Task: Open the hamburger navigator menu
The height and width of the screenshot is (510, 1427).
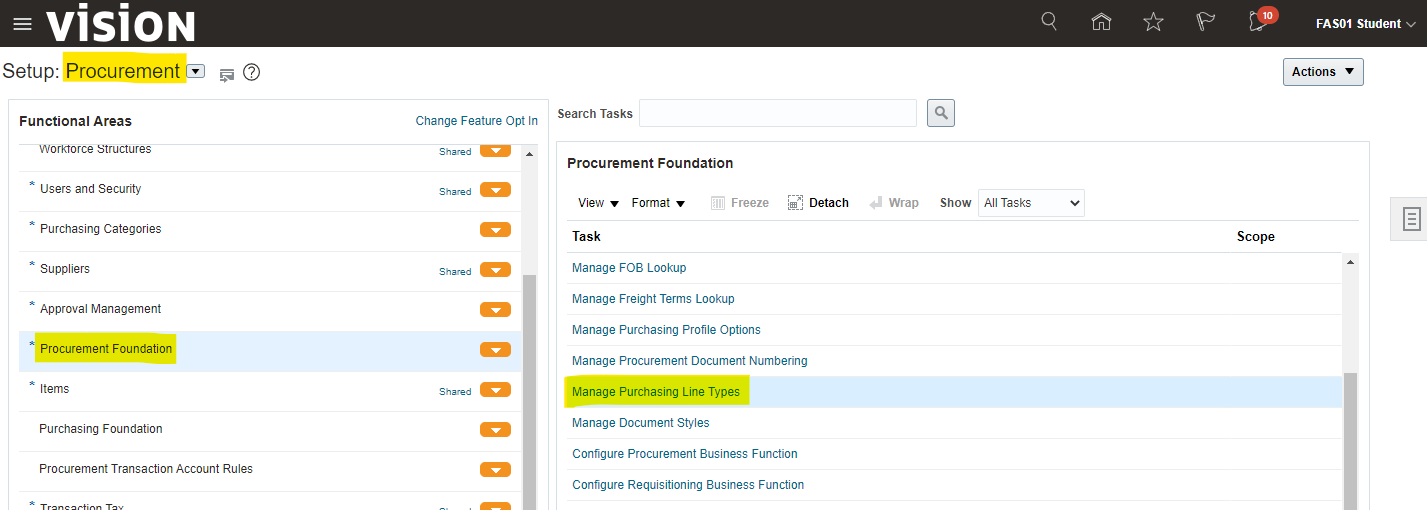Action: (x=22, y=24)
